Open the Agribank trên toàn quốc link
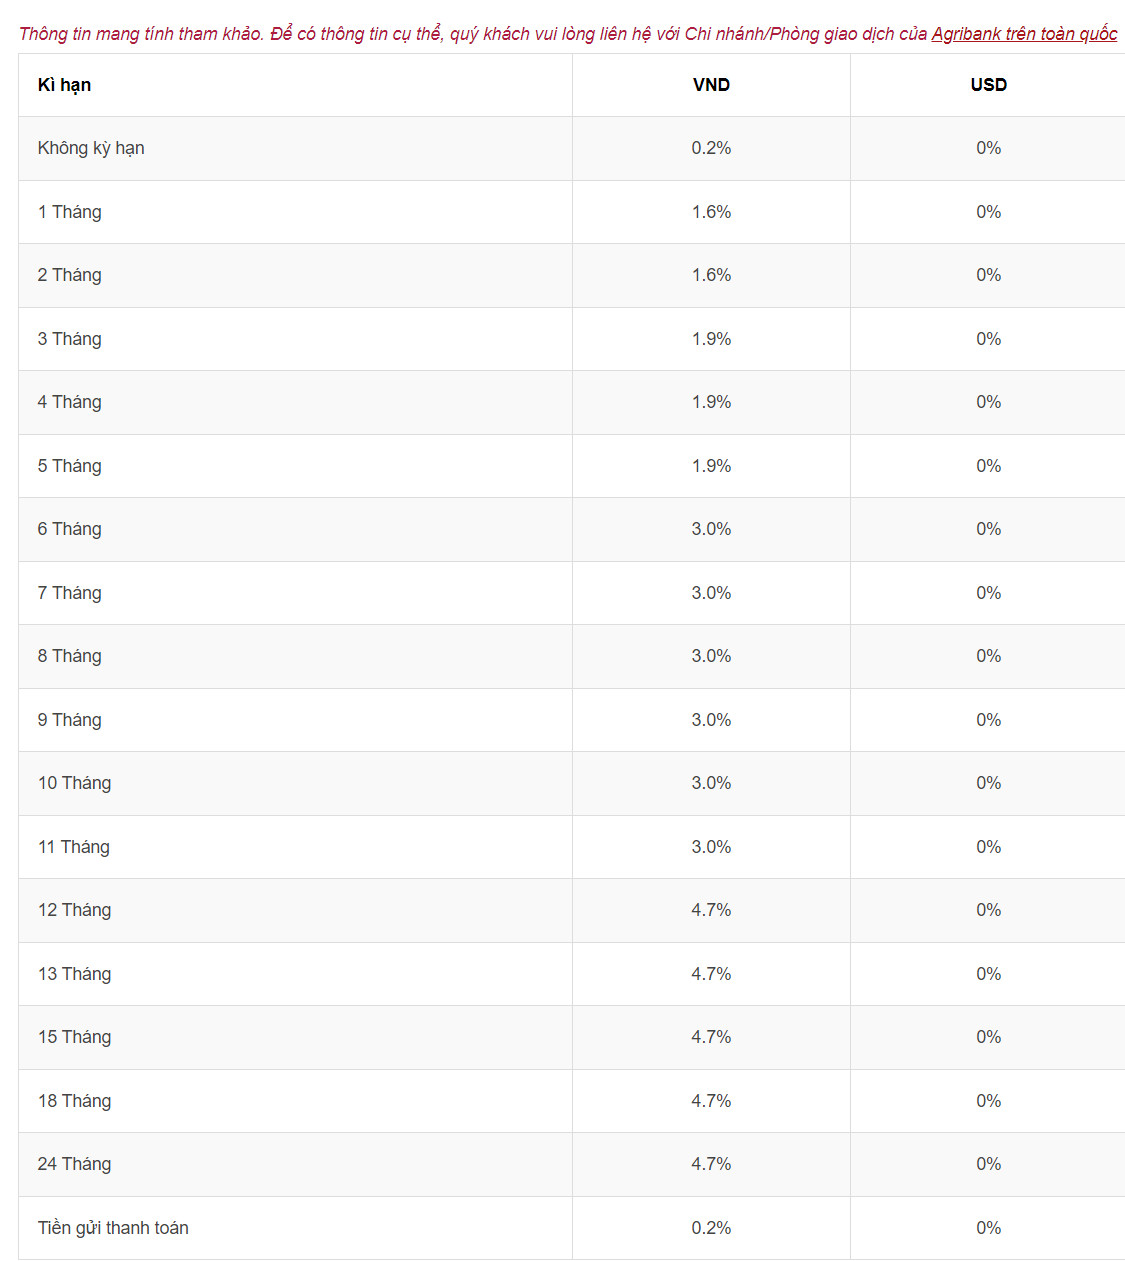1125x1261 pixels. (x=1024, y=34)
